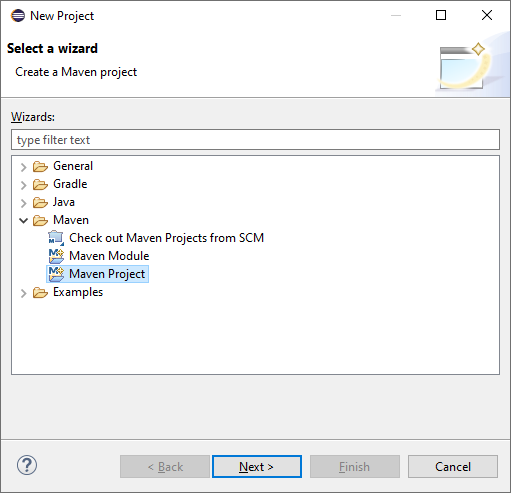Screen dimensions: 515x501
Task: Click the Check out from SCM icon
Action: (x=56, y=238)
